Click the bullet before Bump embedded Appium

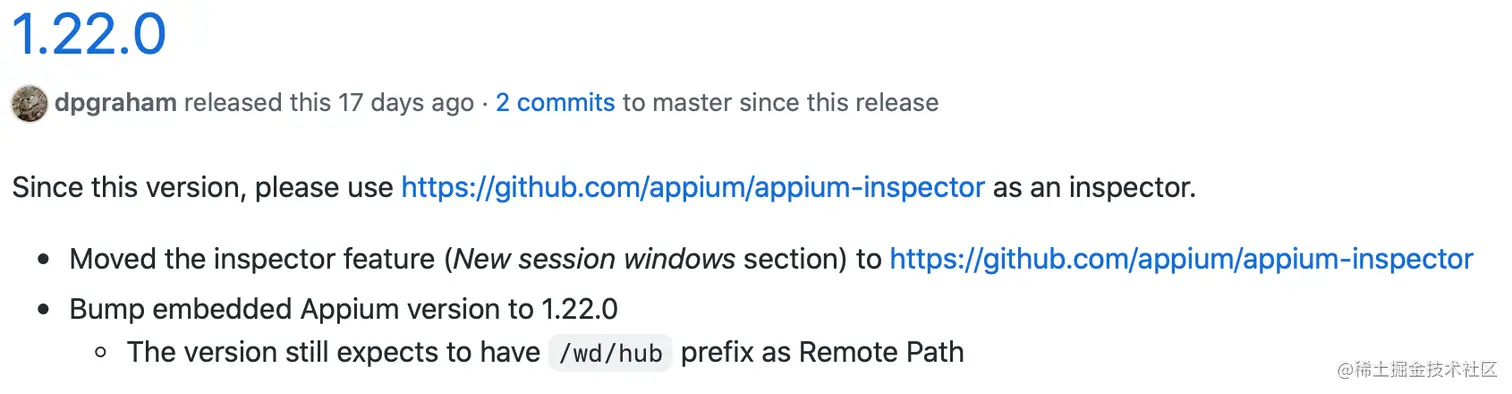[43, 310]
